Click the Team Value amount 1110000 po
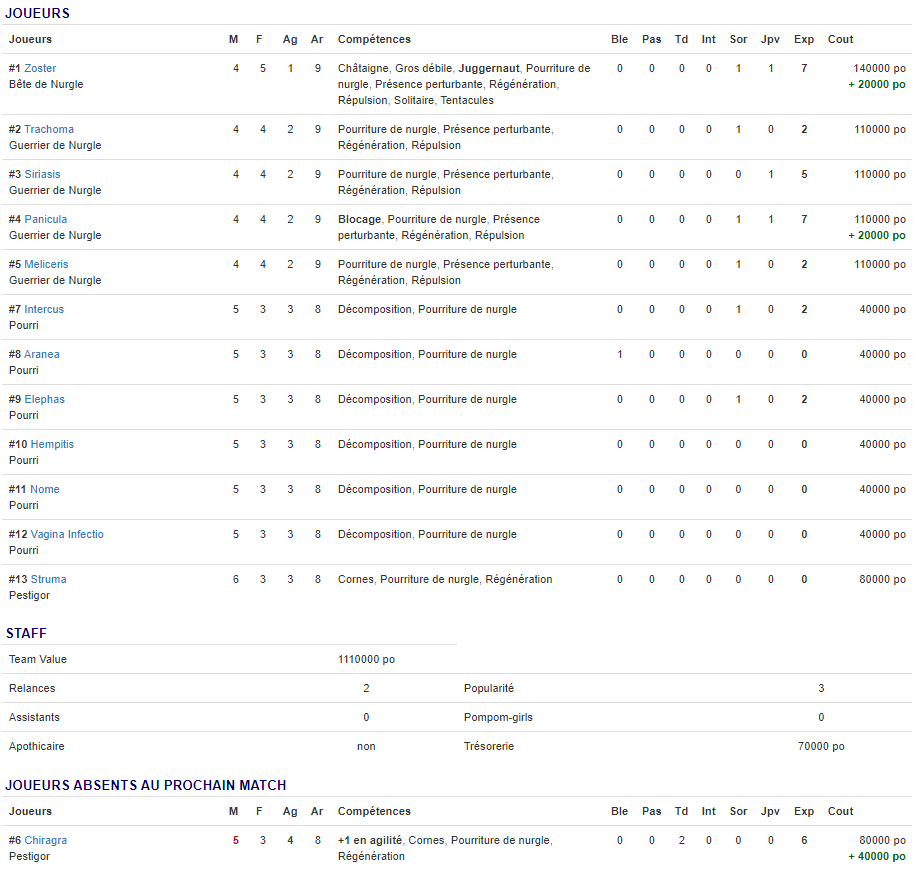922x873 pixels. (366, 659)
